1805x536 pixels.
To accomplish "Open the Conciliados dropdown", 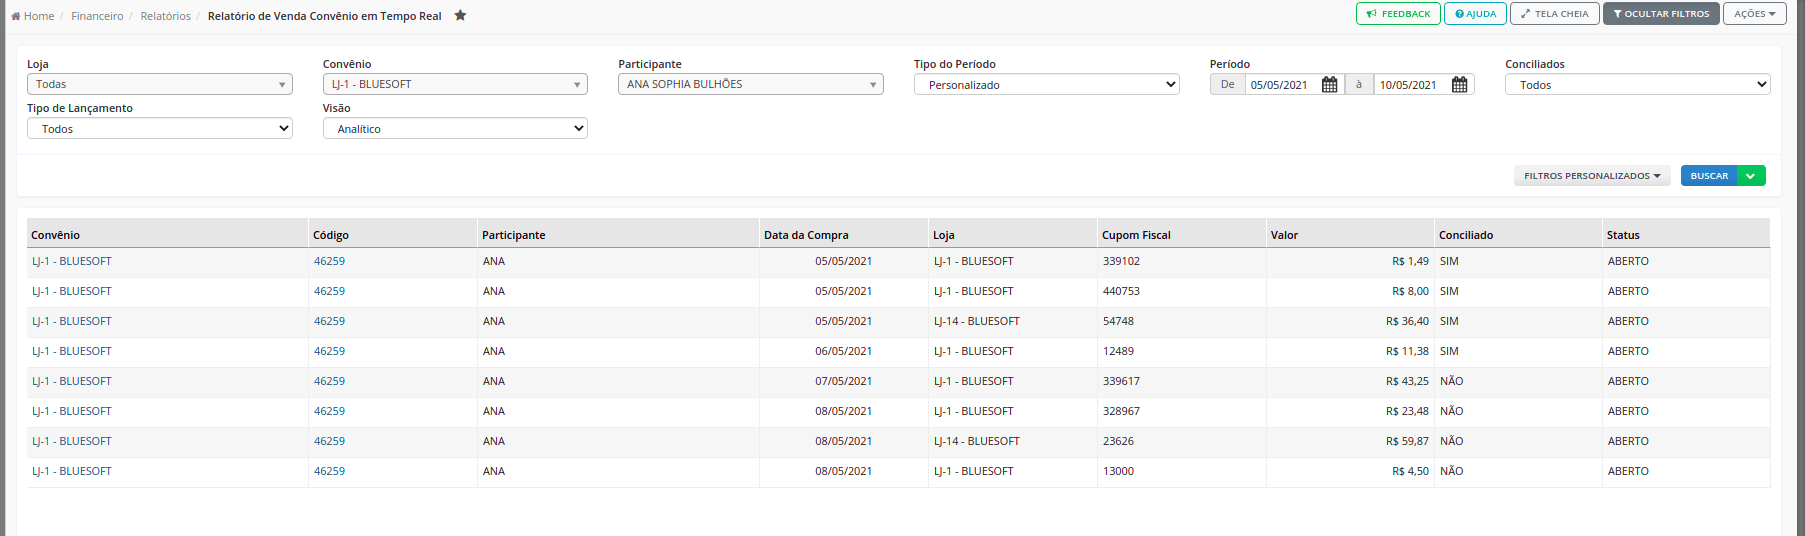I will tap(1637, 85).
